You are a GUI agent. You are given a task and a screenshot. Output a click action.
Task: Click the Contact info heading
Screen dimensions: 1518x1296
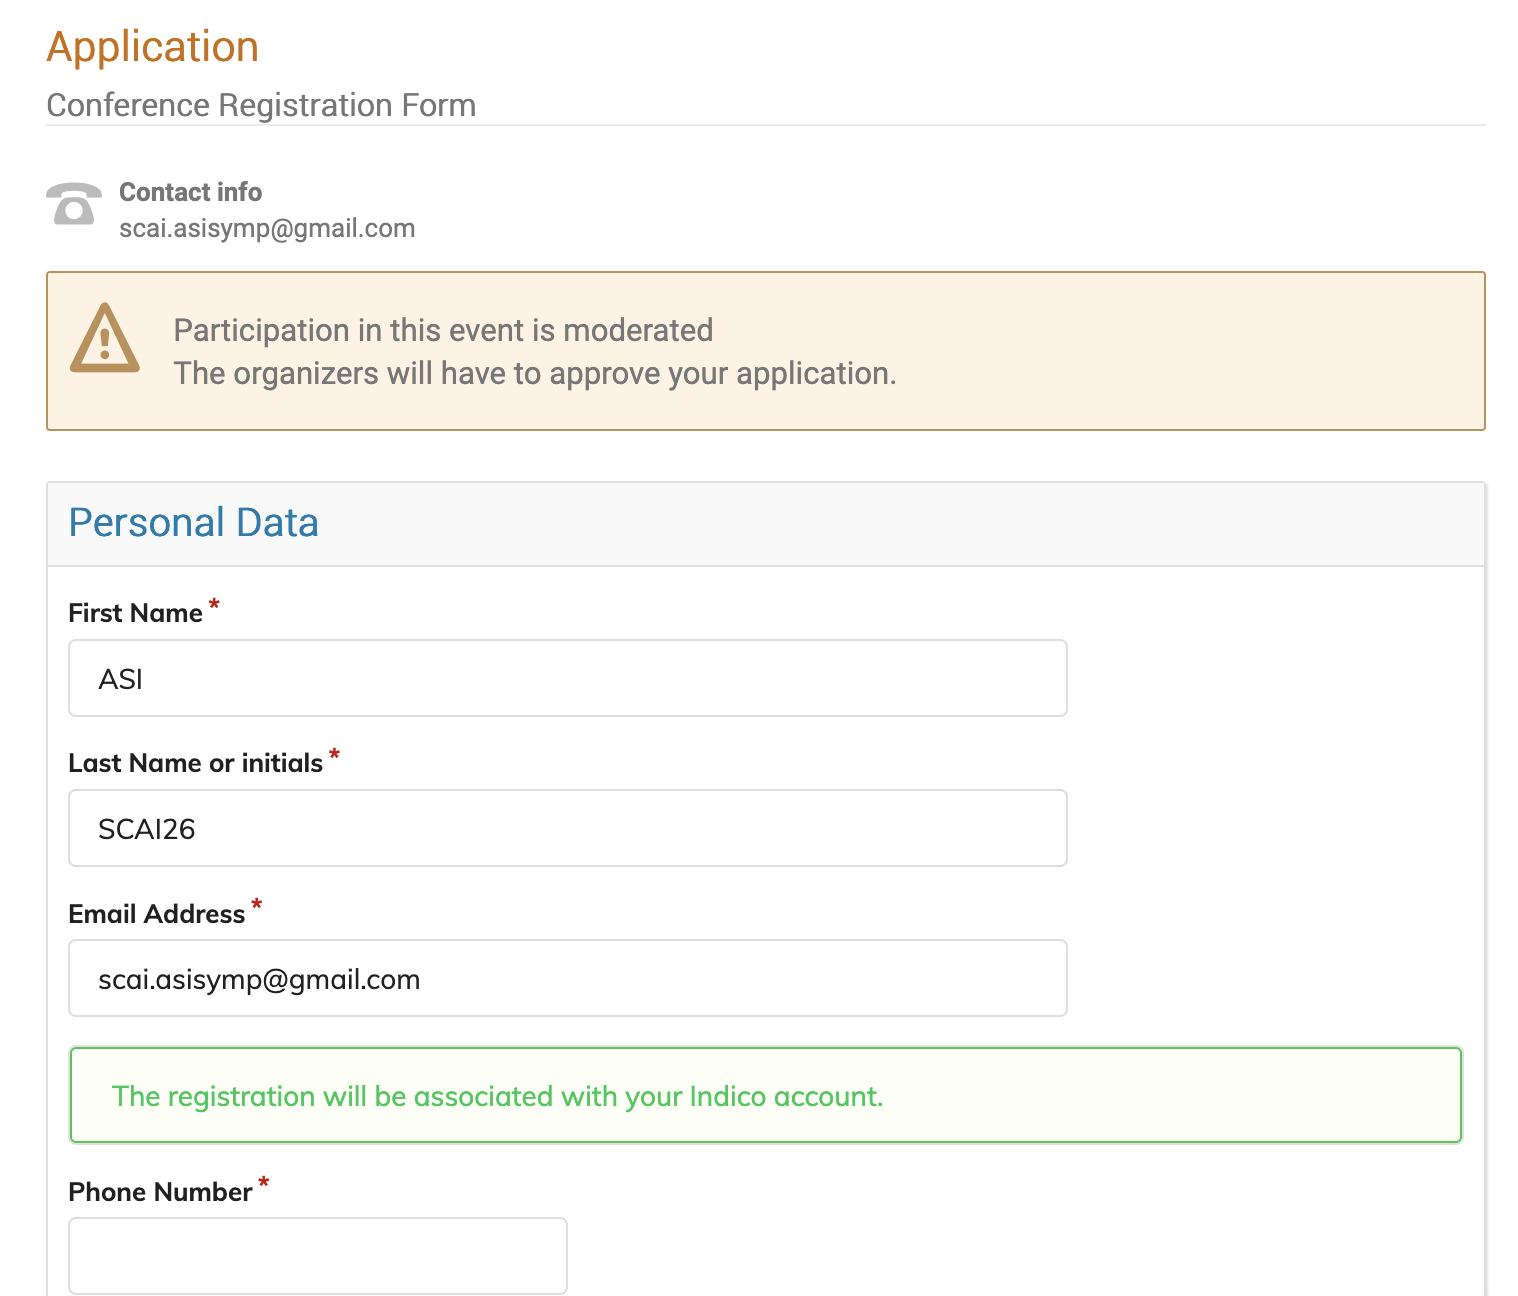pyautogui.click(x=190, y=192)
